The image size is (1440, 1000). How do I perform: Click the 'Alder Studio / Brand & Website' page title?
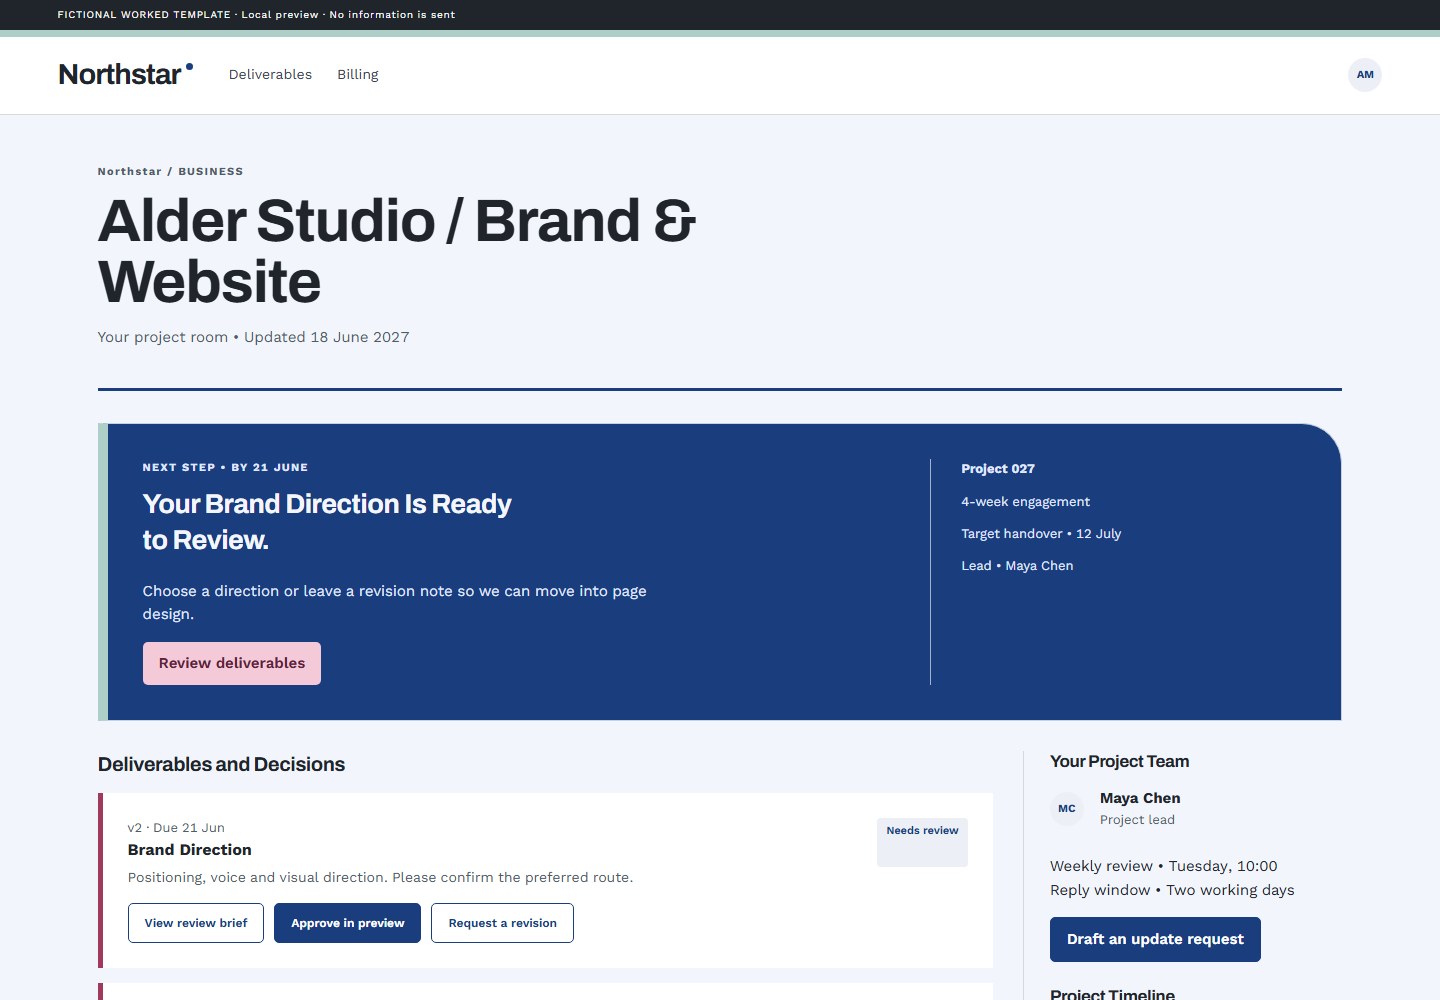pyautogui.click(x=397, y=251)
